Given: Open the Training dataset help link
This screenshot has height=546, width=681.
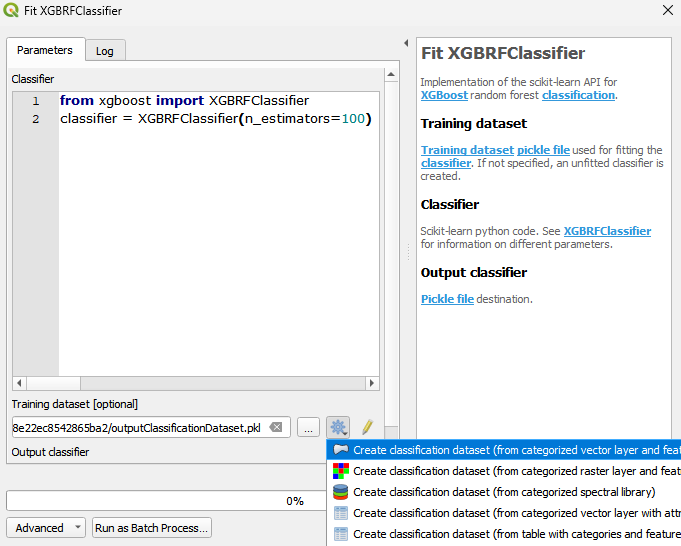Looking at the screenshot, I should (x=467, y=150).
